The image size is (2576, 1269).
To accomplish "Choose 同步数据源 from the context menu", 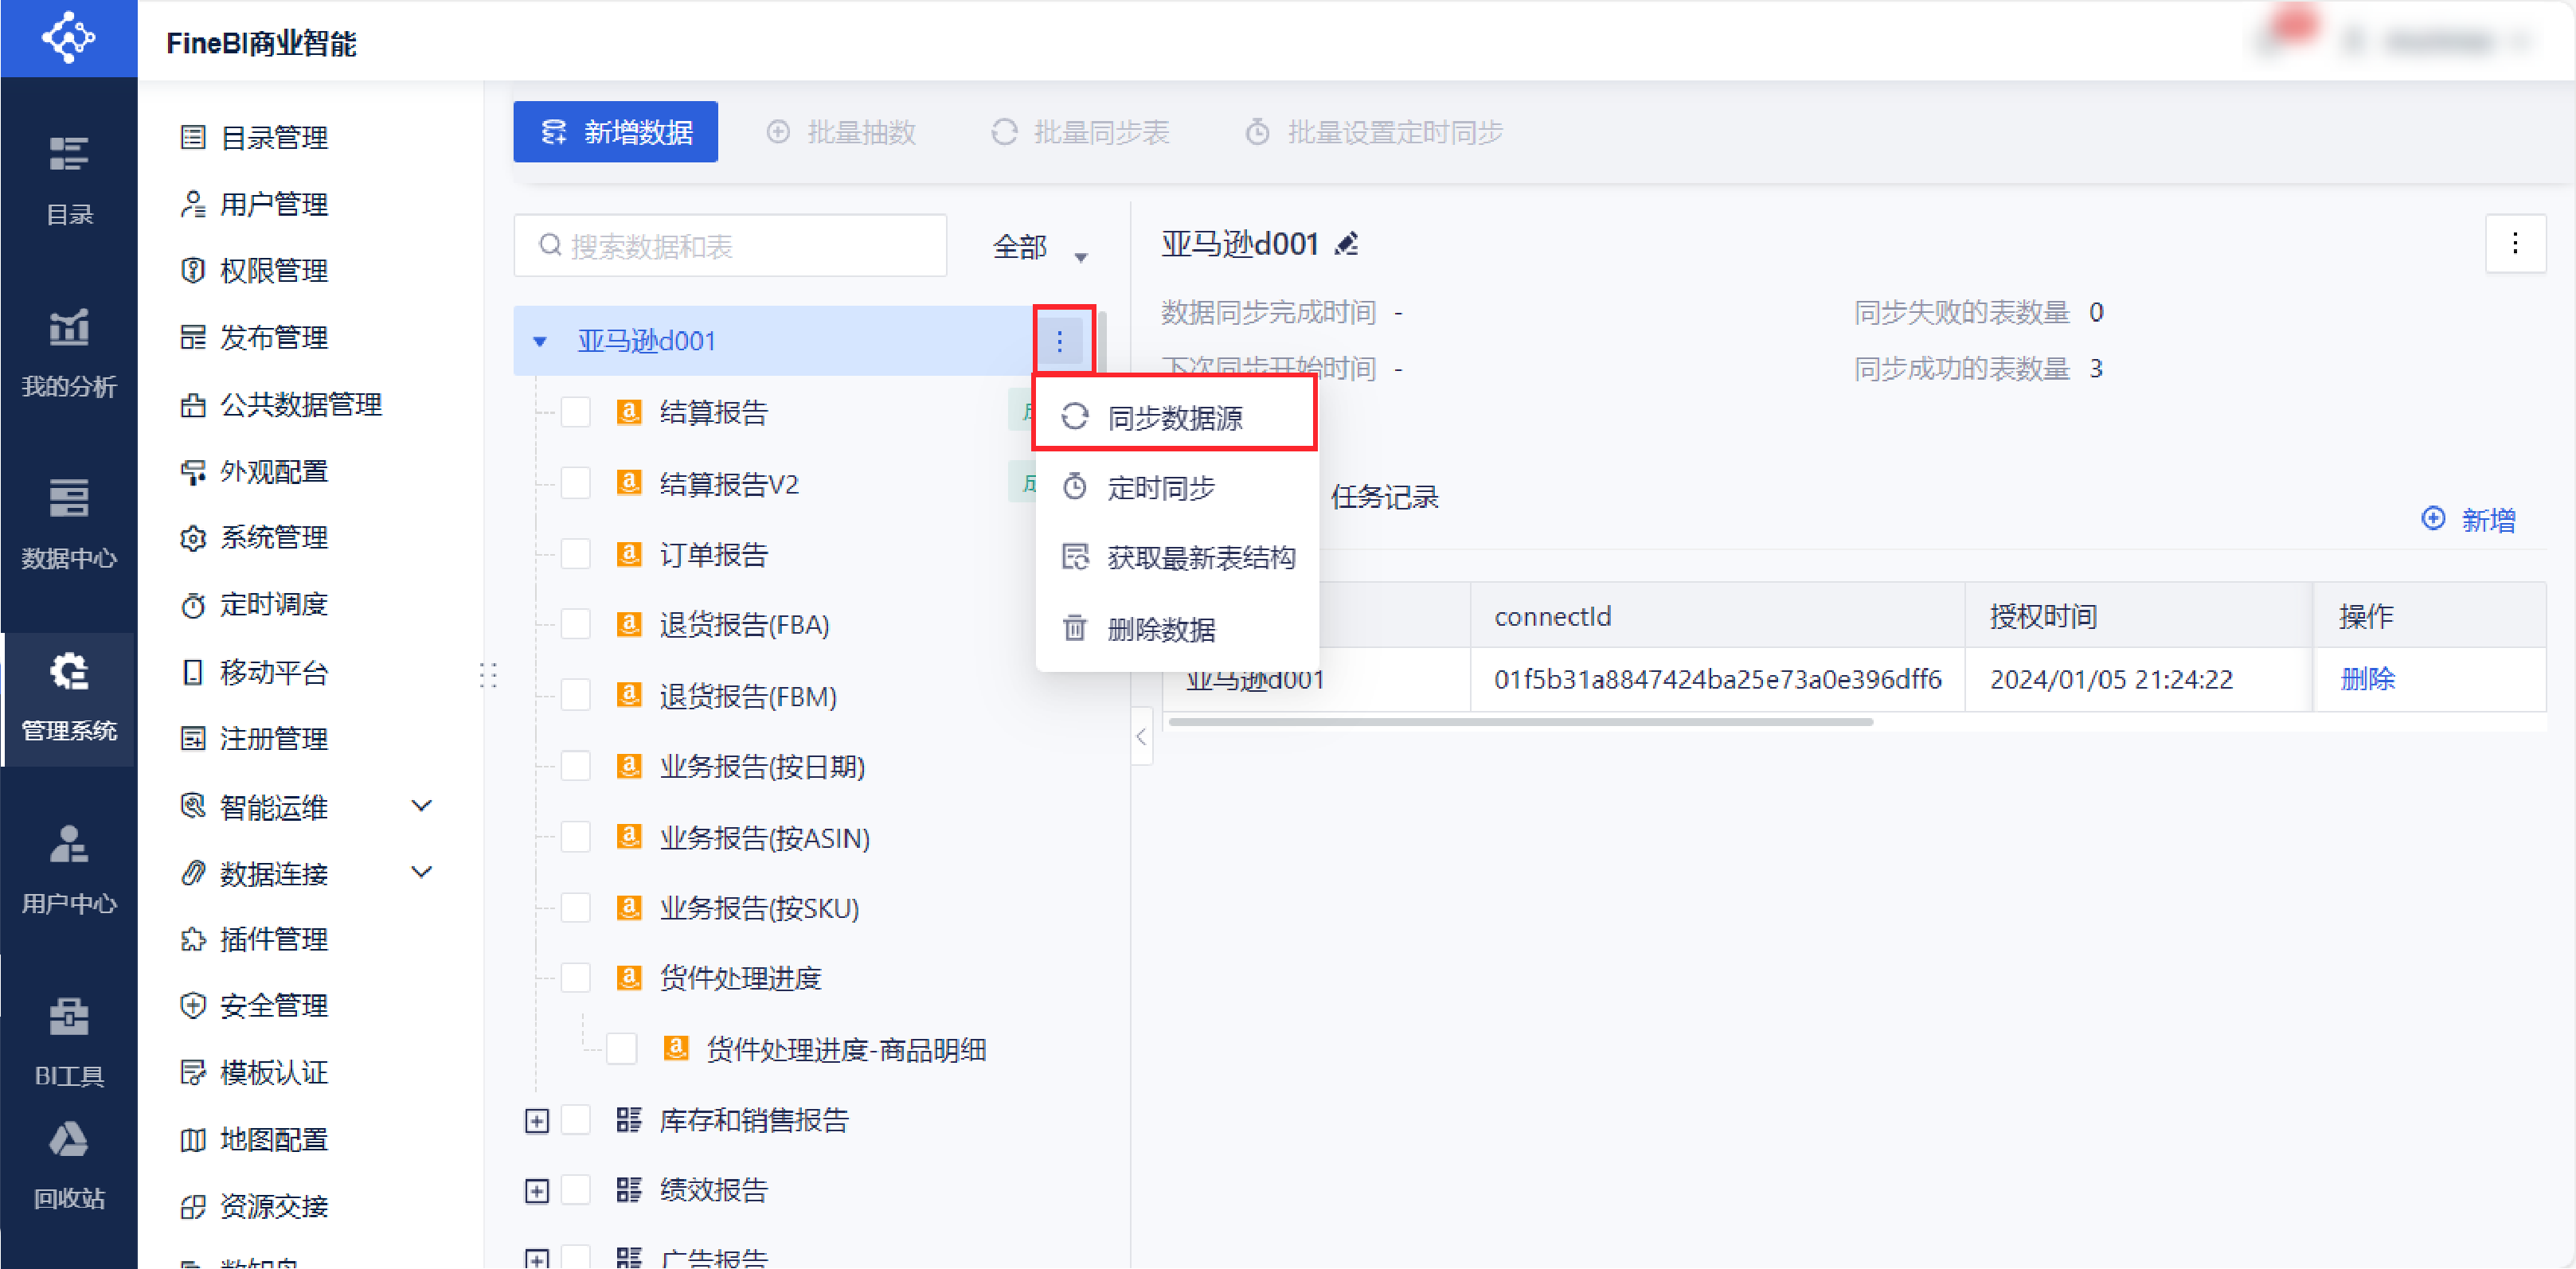I will (x=1174, y=418).
